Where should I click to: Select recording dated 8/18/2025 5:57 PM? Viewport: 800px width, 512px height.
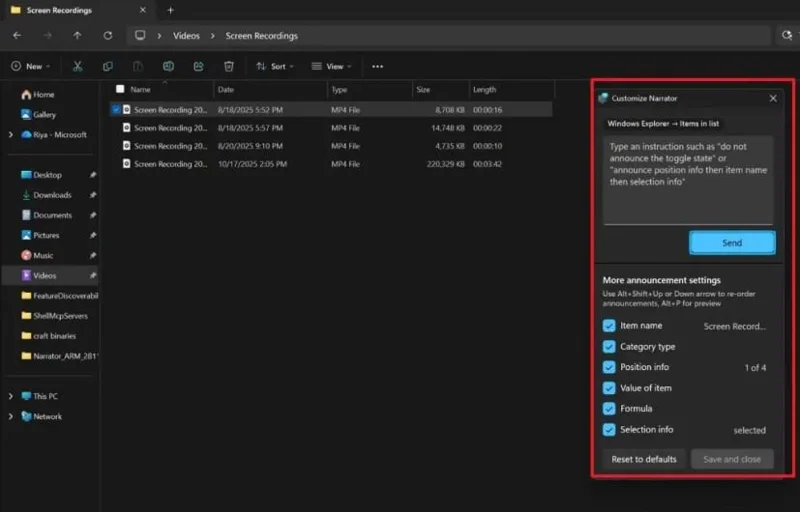331,128
